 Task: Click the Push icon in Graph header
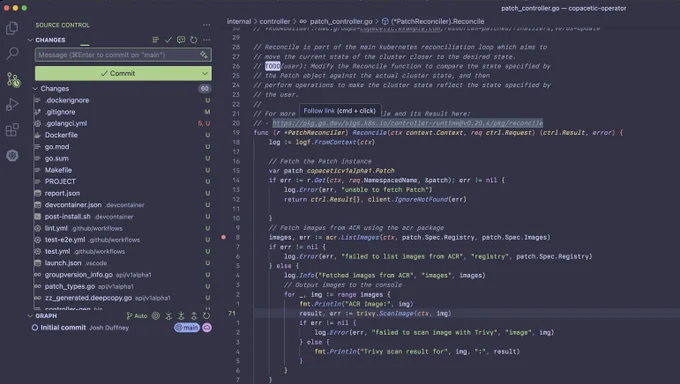[194, 316]
